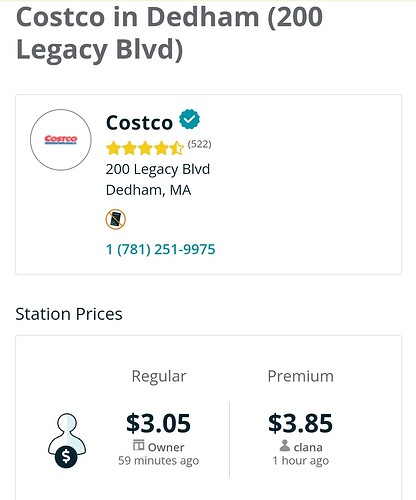Click the Regular fuel type label
The height and width of the screenshot is (500, 416).
(159, 377)
